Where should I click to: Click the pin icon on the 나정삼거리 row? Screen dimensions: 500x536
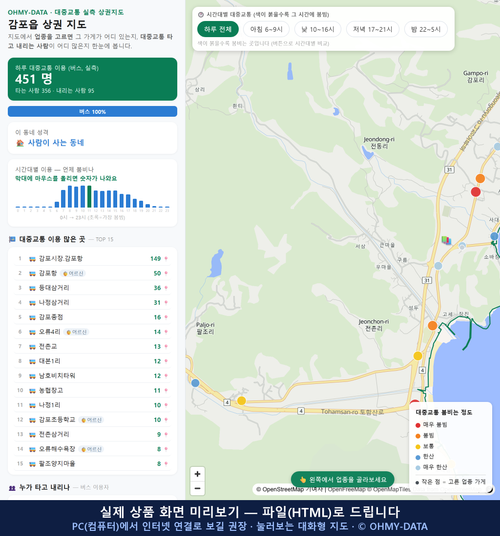click(x=166, y=303)
